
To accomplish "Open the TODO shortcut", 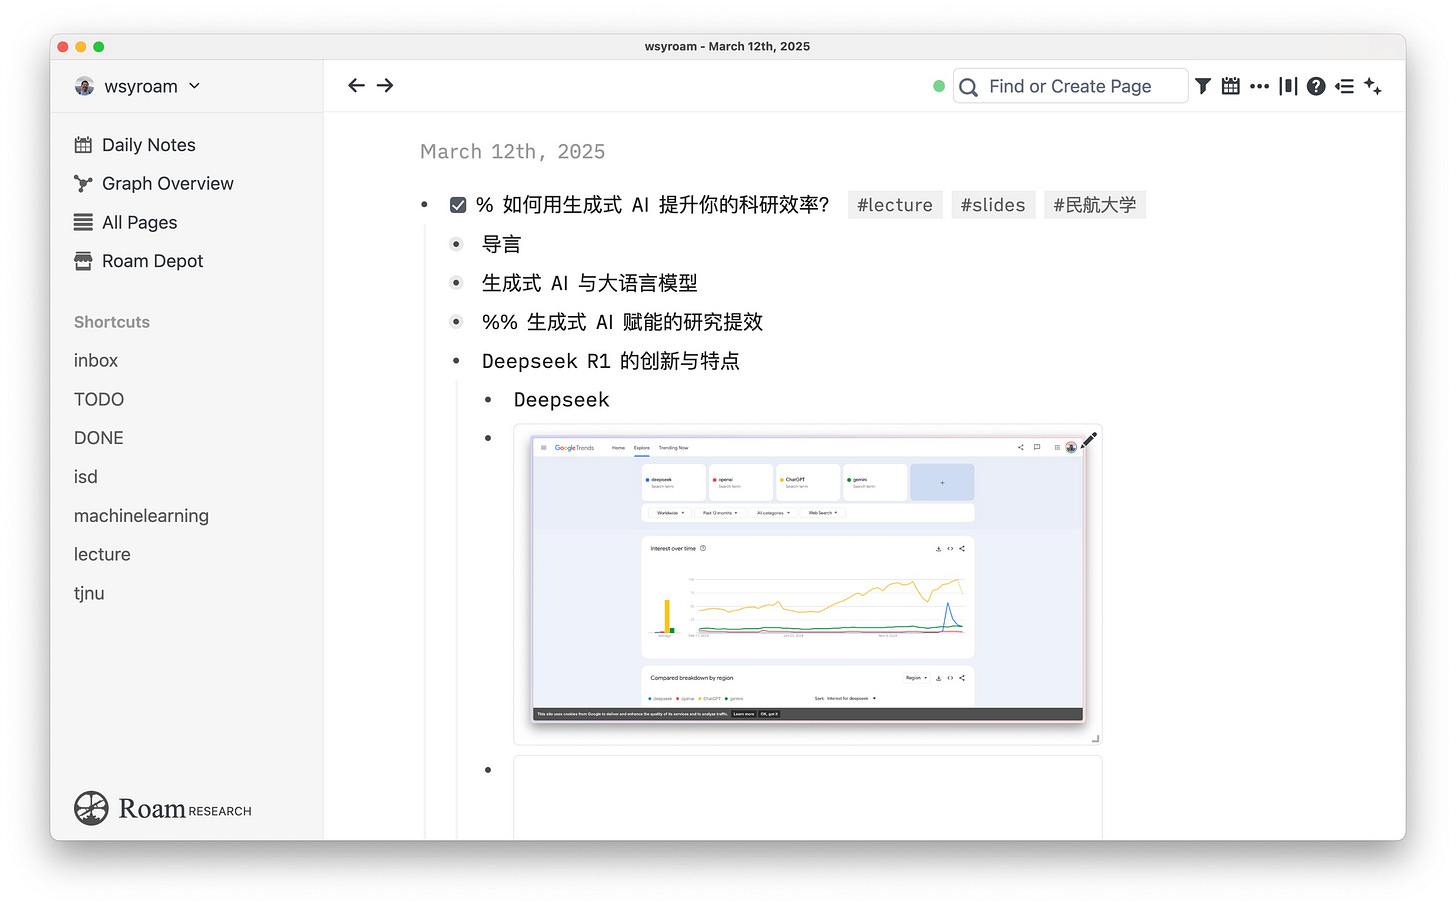I will [99, 400].
